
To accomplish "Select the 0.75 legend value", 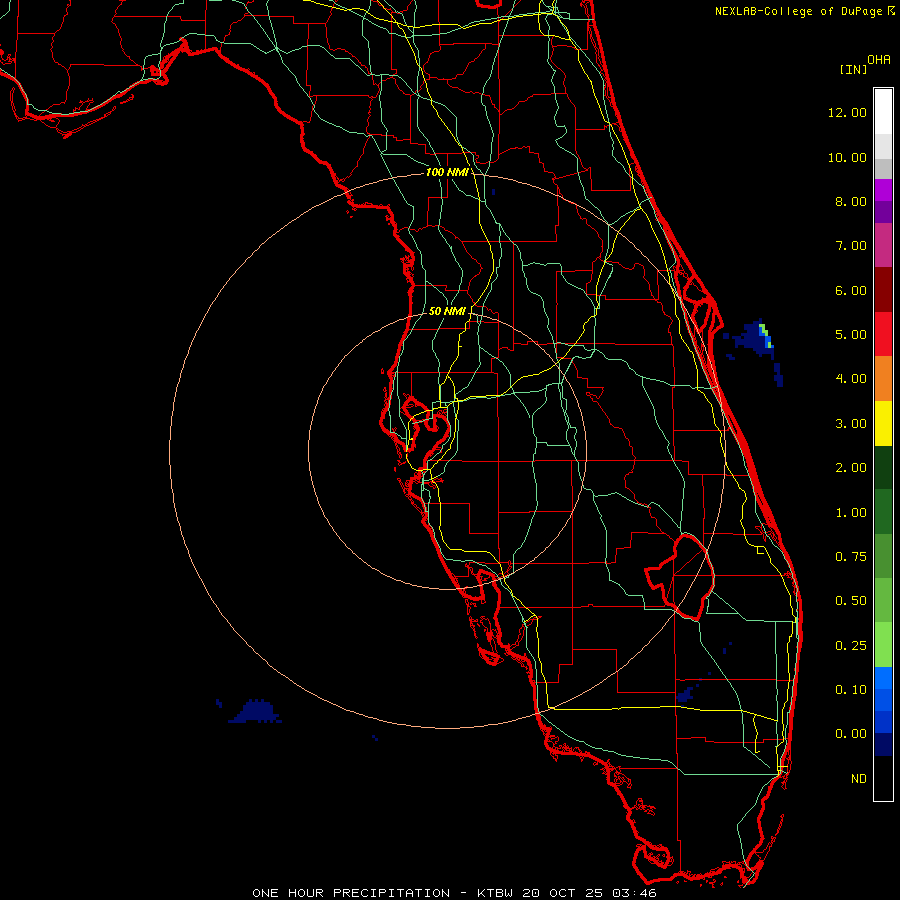I will (850, 557).
